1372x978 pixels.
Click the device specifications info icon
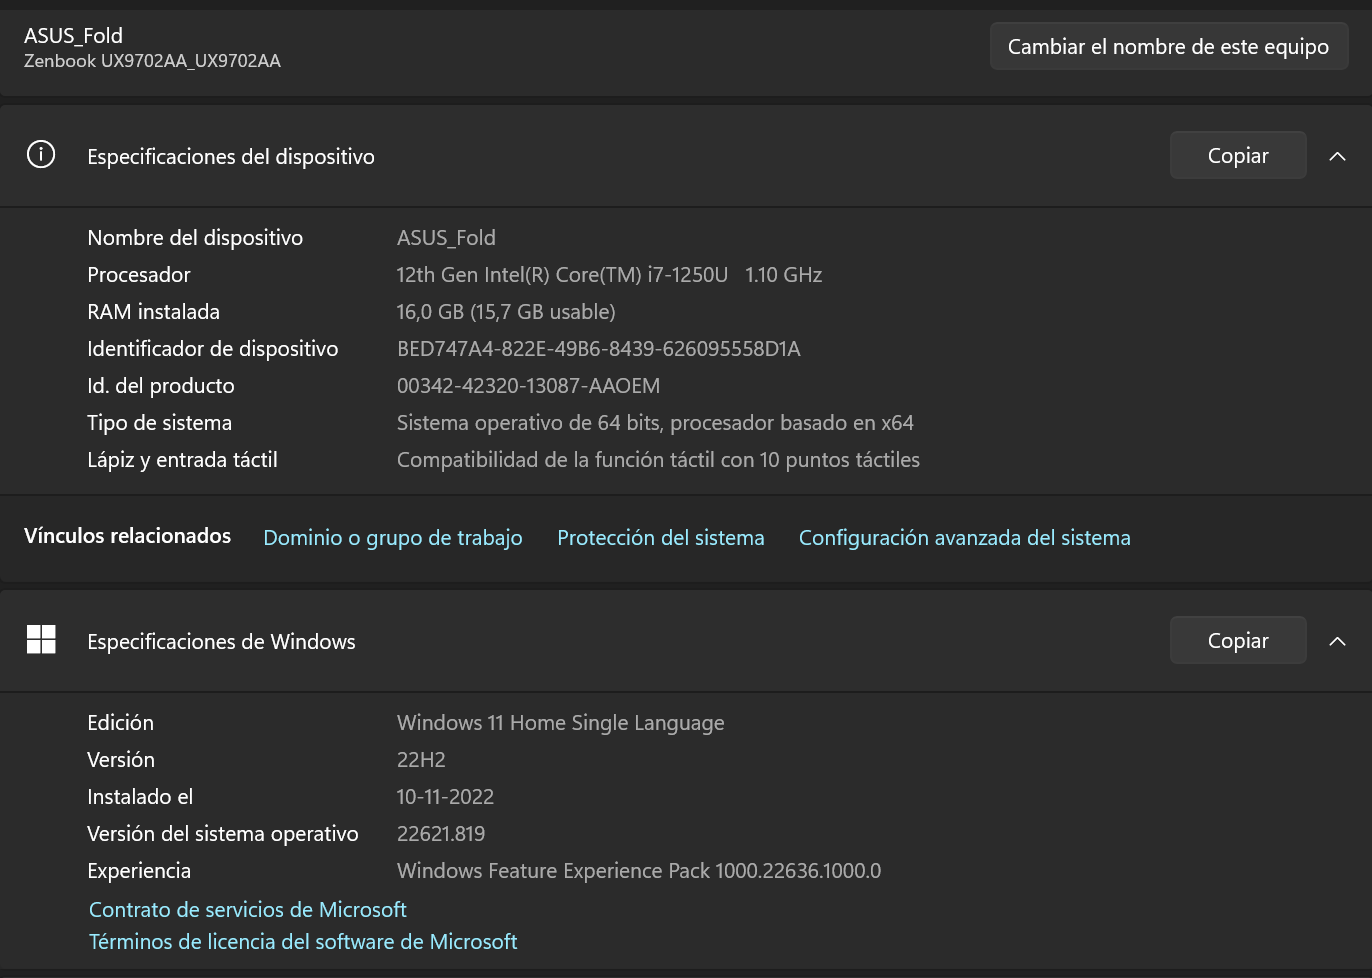[41, 155]
